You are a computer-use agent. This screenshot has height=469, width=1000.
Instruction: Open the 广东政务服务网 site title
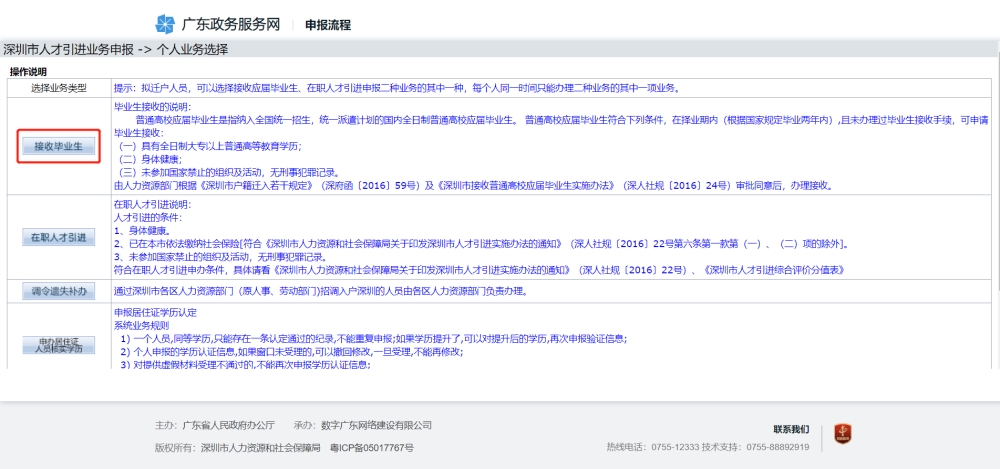click(231, 25)
